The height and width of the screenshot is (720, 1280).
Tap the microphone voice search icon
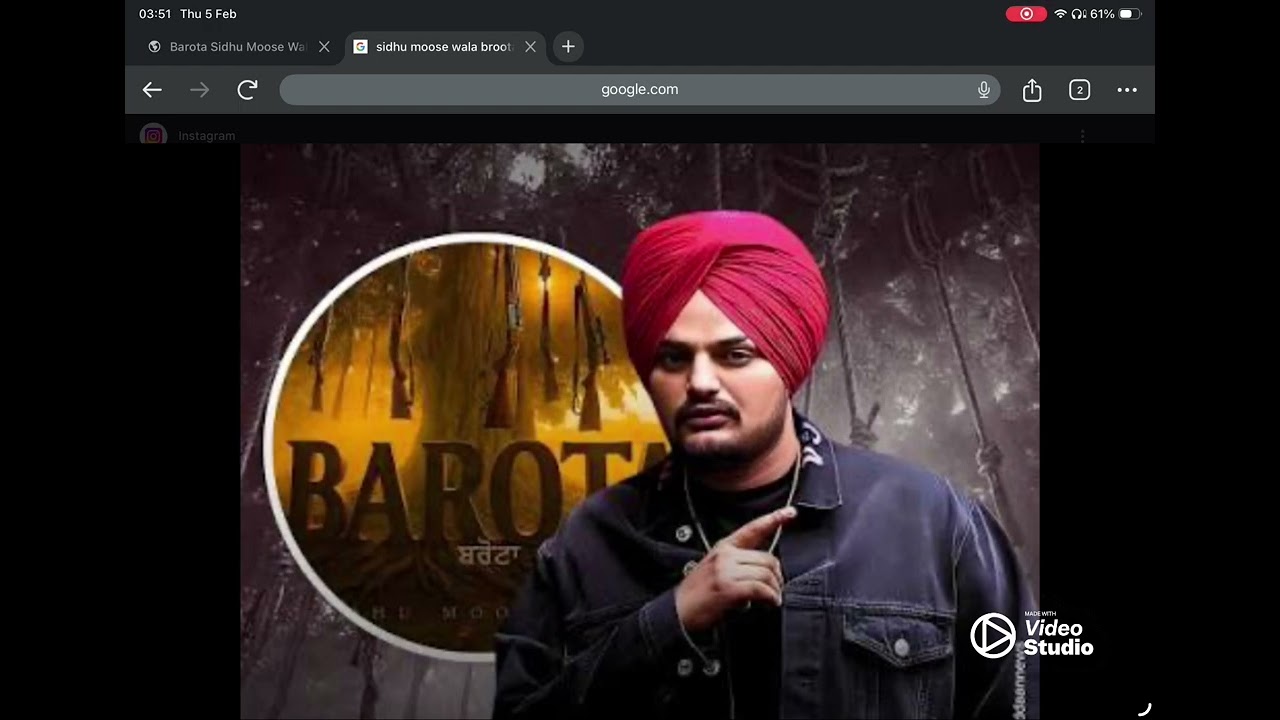point(984,90)
